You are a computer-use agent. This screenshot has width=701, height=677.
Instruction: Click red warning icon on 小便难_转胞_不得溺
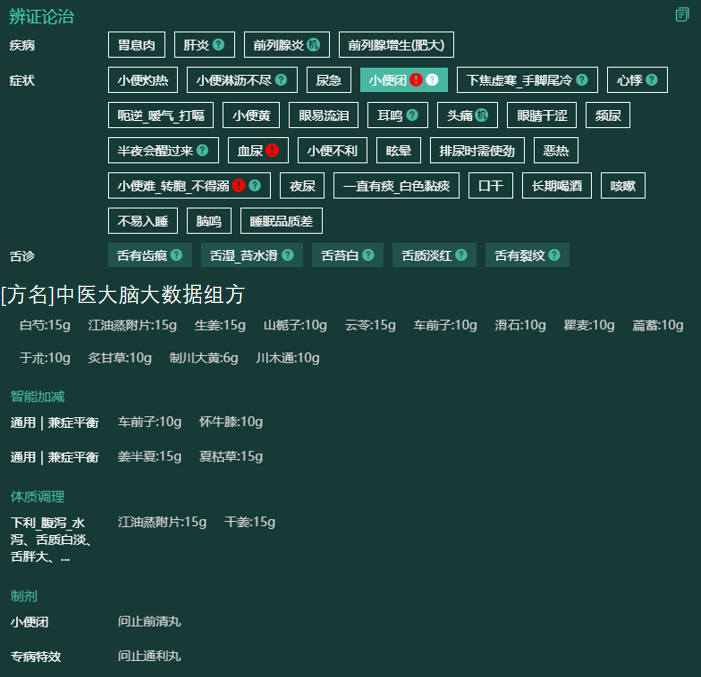(x=239, y=185)
